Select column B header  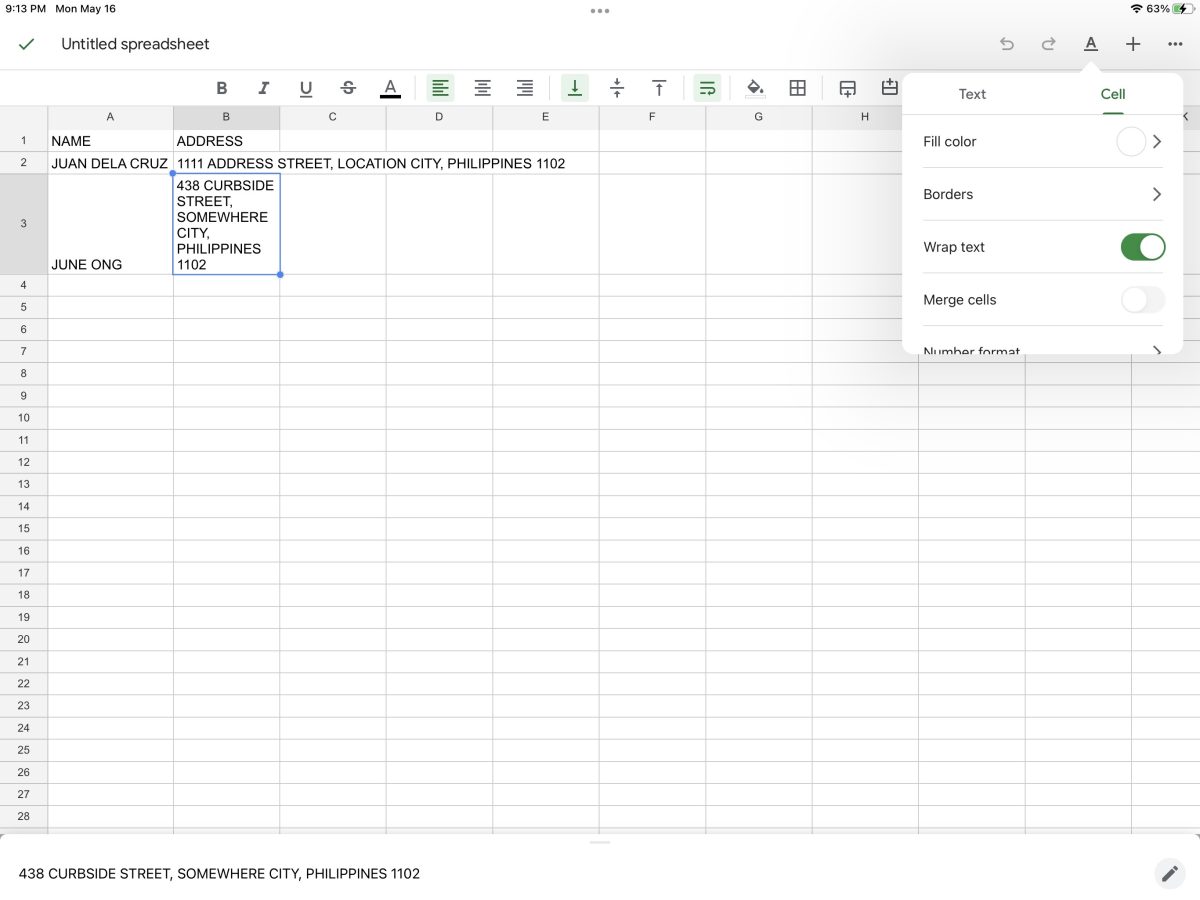(x=225, y=117)
